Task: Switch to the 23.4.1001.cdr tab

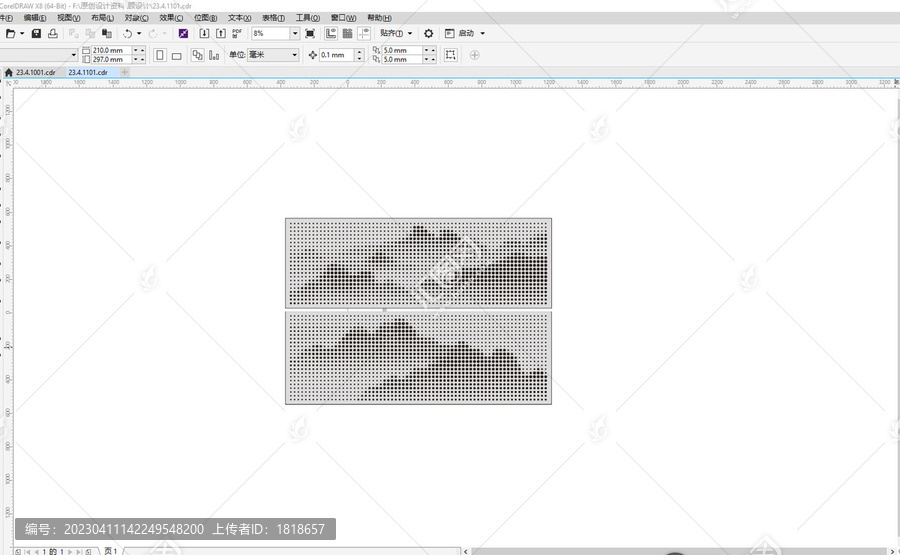Action: click(x=36, y=72)
